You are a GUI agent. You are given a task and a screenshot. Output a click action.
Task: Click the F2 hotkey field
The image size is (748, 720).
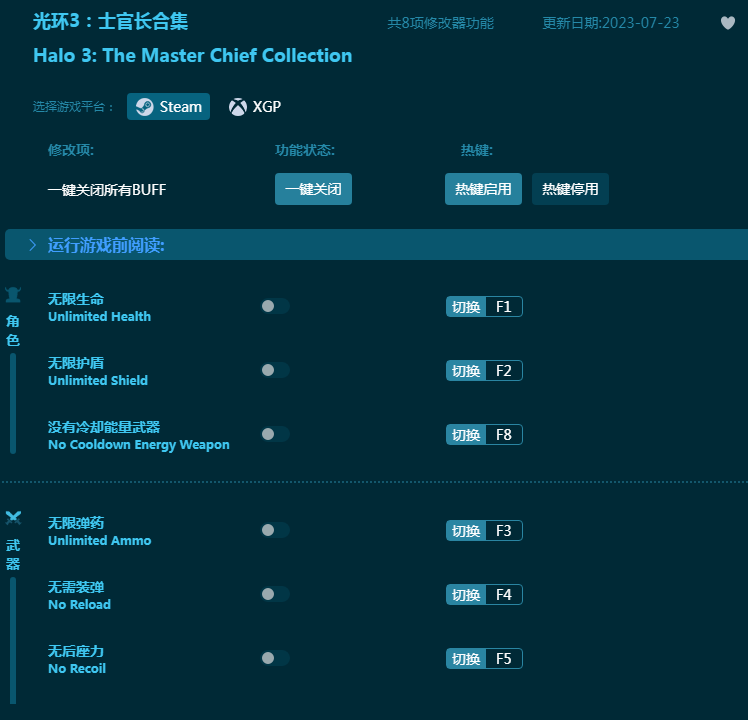pyautogui.click(x=504, y=370)
